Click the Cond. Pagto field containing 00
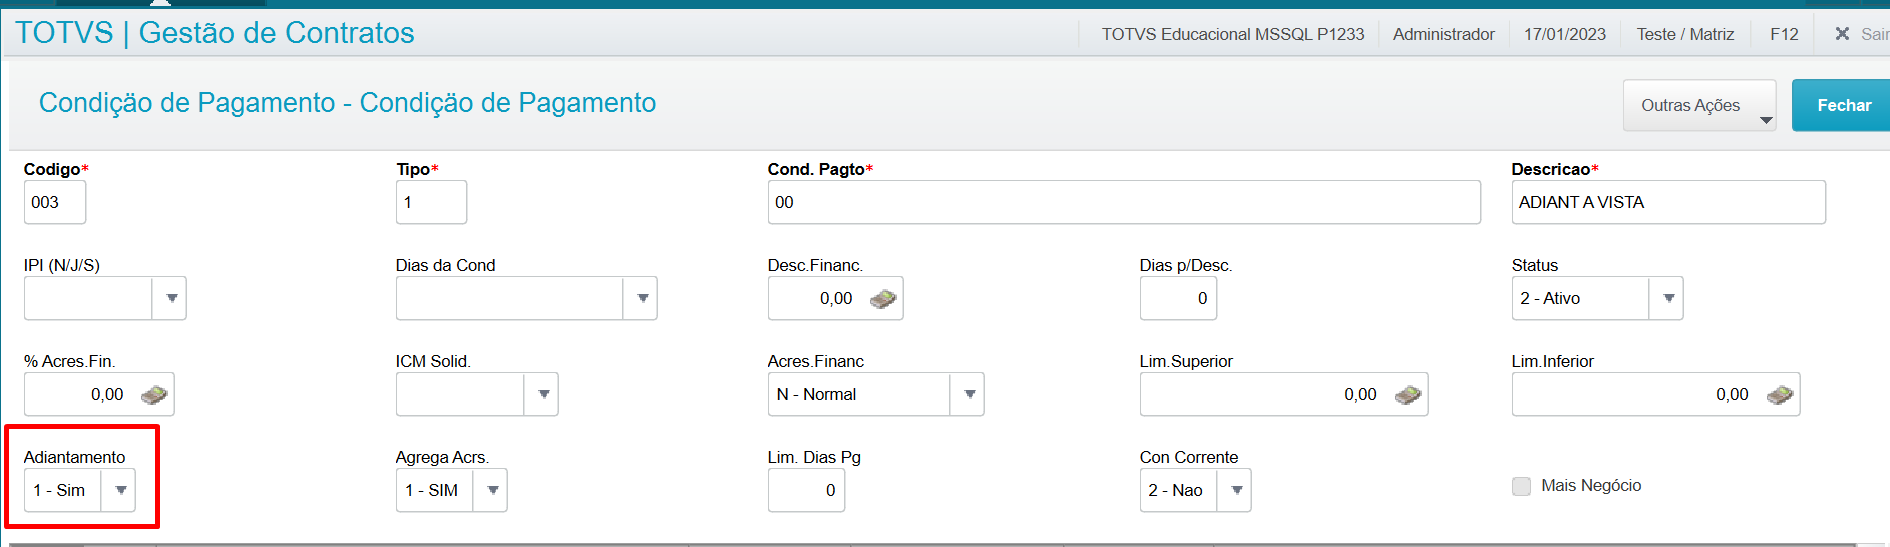Screen dimensions: 1890x547 tap(1124, 202)
